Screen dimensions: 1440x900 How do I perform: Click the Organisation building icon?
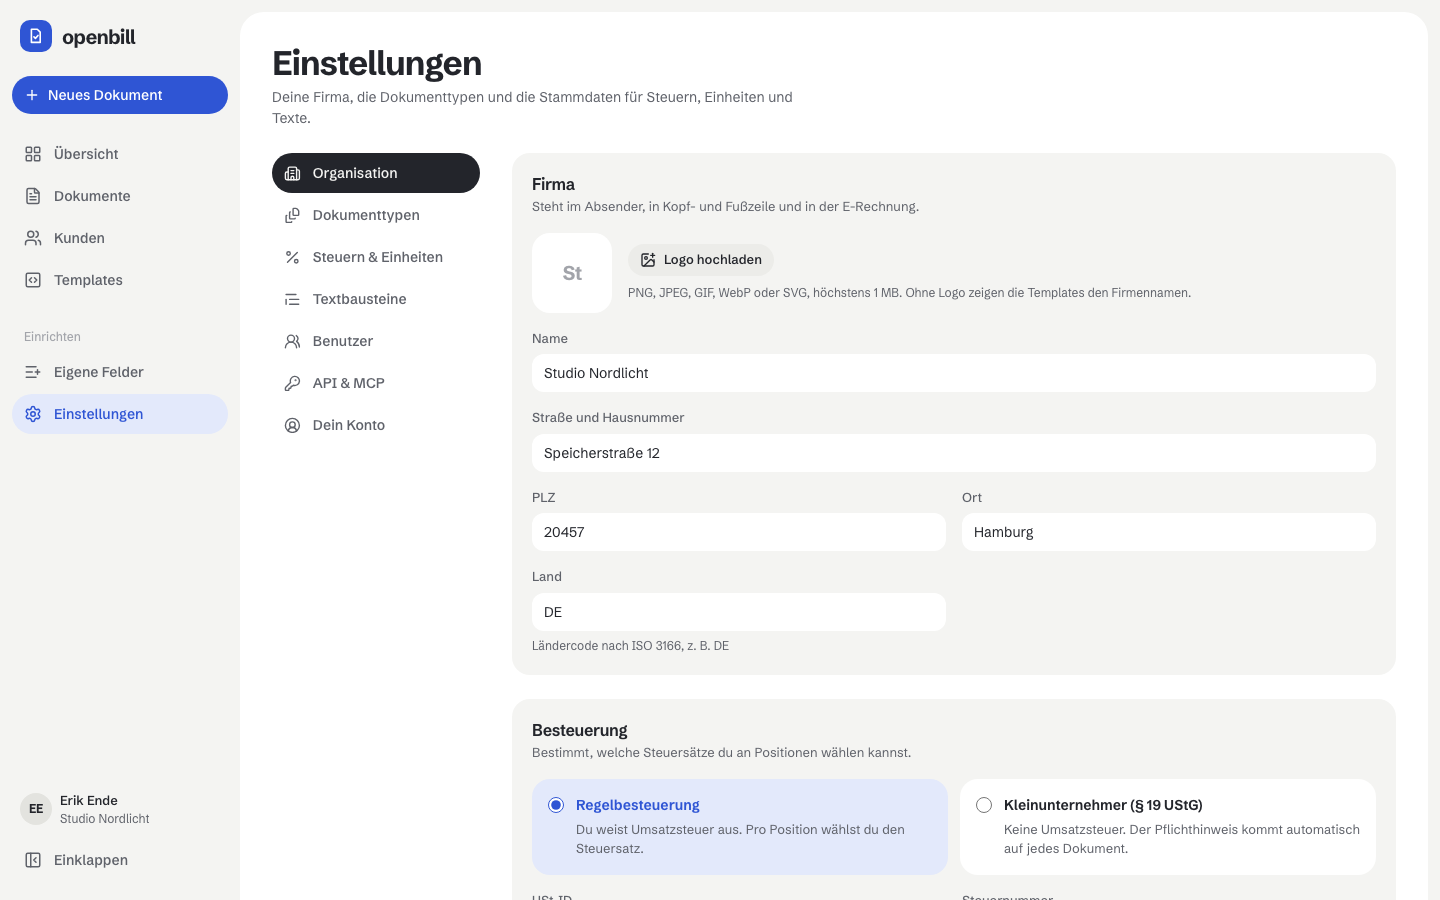[292, 173]
